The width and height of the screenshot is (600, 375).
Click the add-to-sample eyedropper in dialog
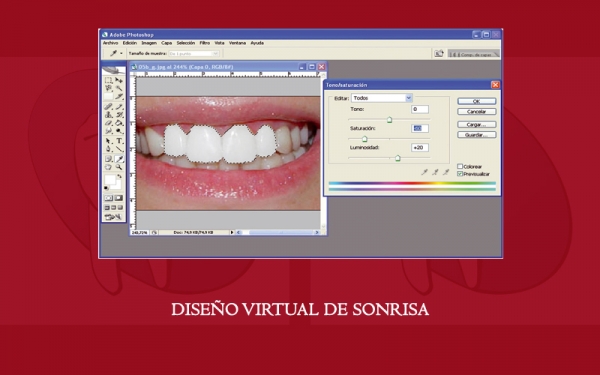[x=435, y=172]
